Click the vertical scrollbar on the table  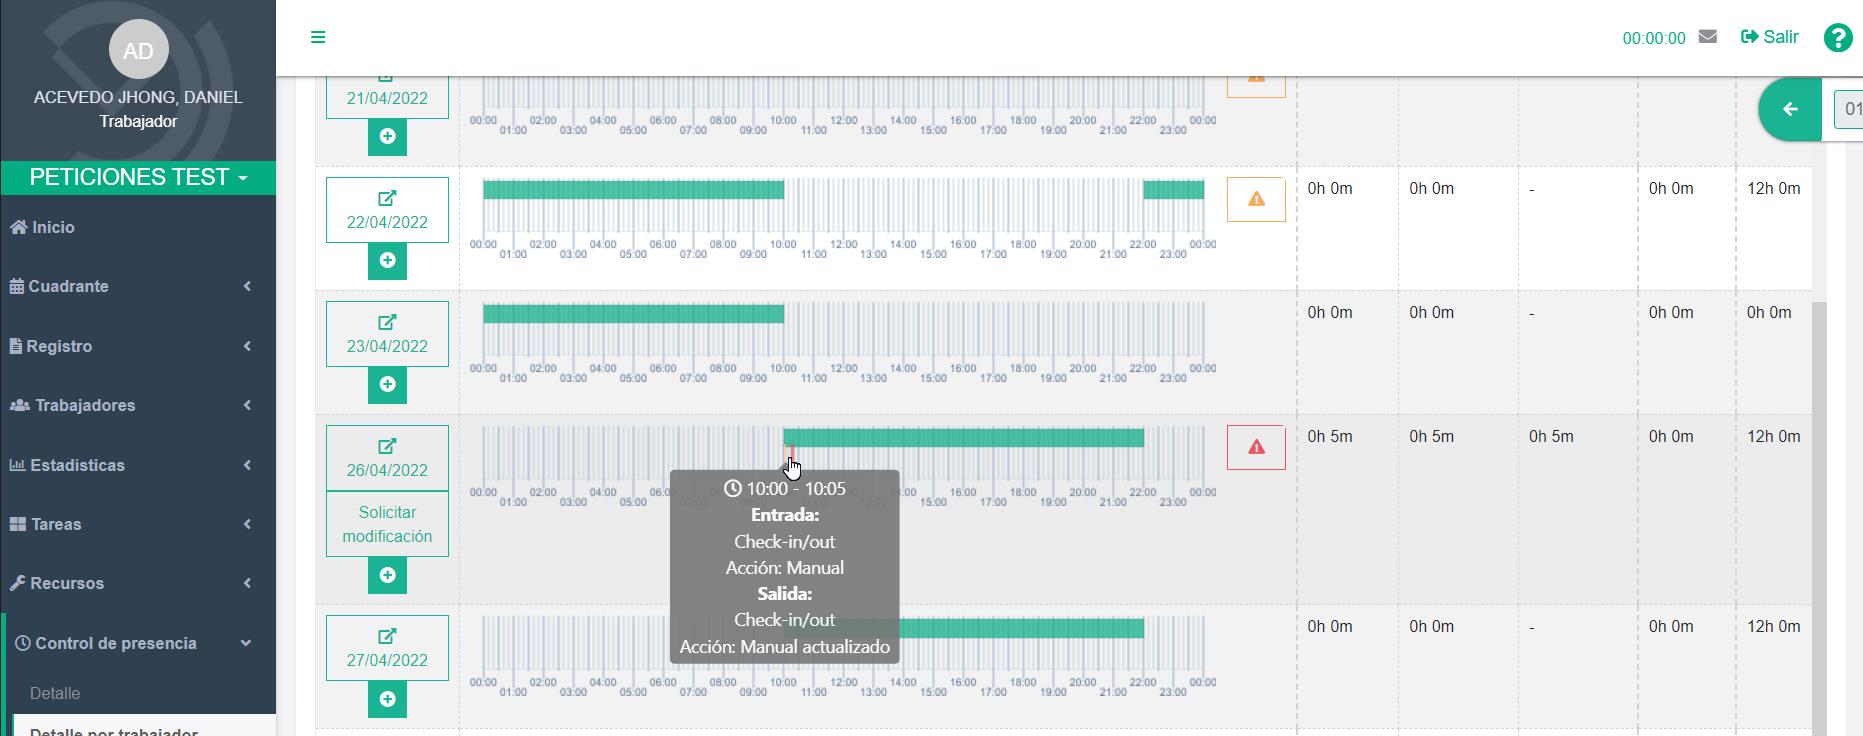click(x=1819, y=500)
